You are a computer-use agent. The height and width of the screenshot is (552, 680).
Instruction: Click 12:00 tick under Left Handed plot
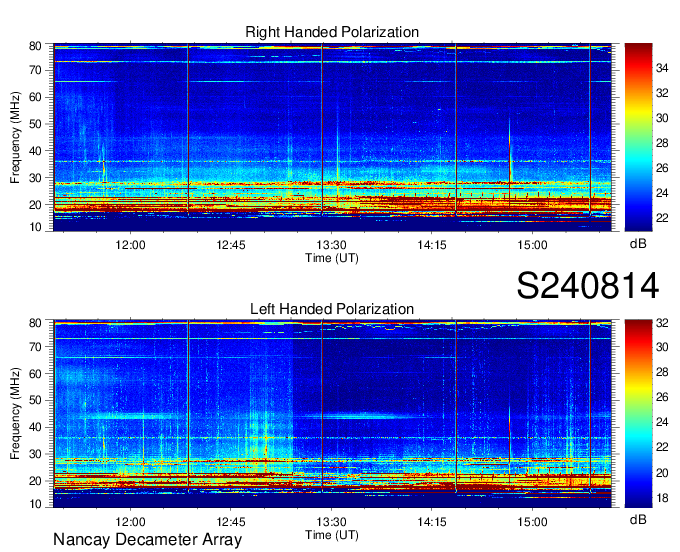pos(130,522)
